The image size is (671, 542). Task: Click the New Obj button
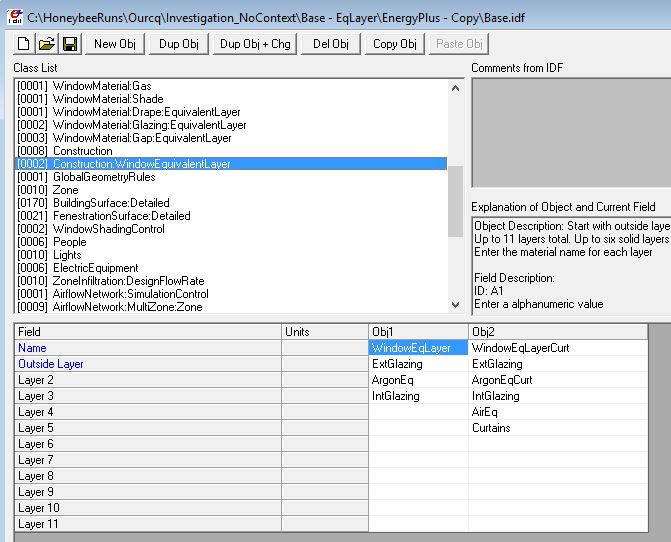point(115,44)
